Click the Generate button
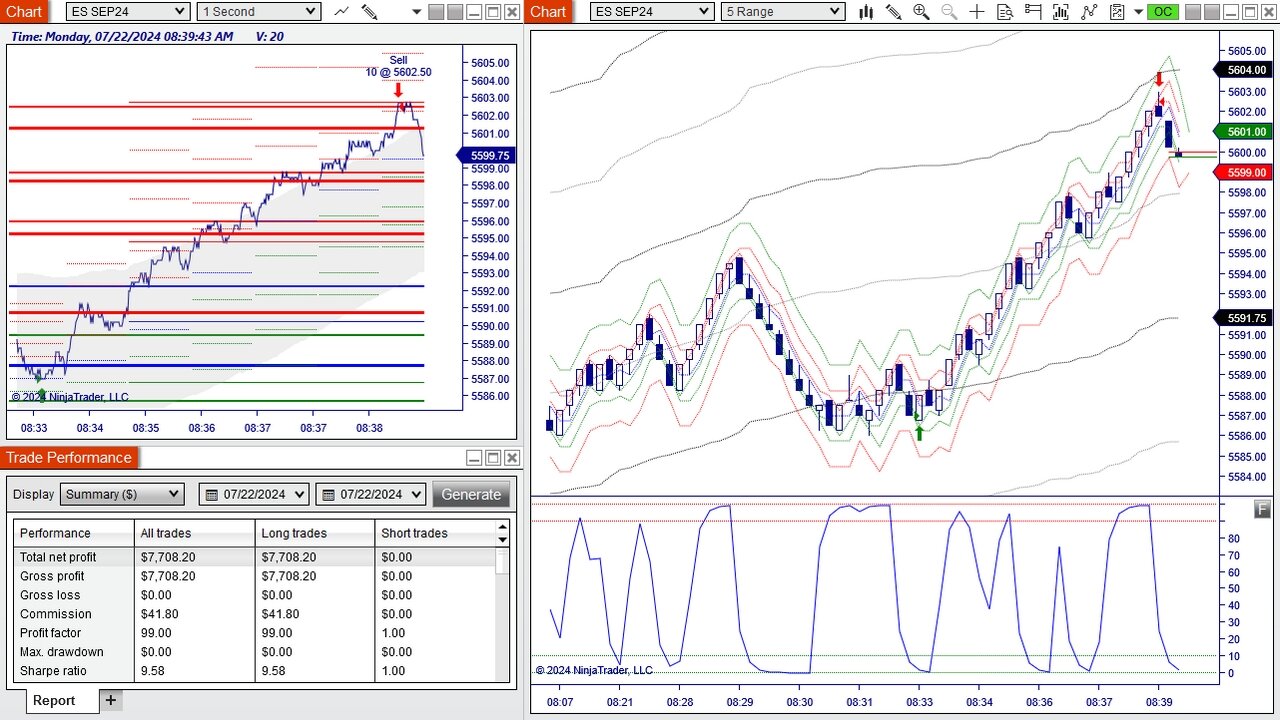Image resolution: width=1280 pixels, height=720 pixels. tap(471, 494)
